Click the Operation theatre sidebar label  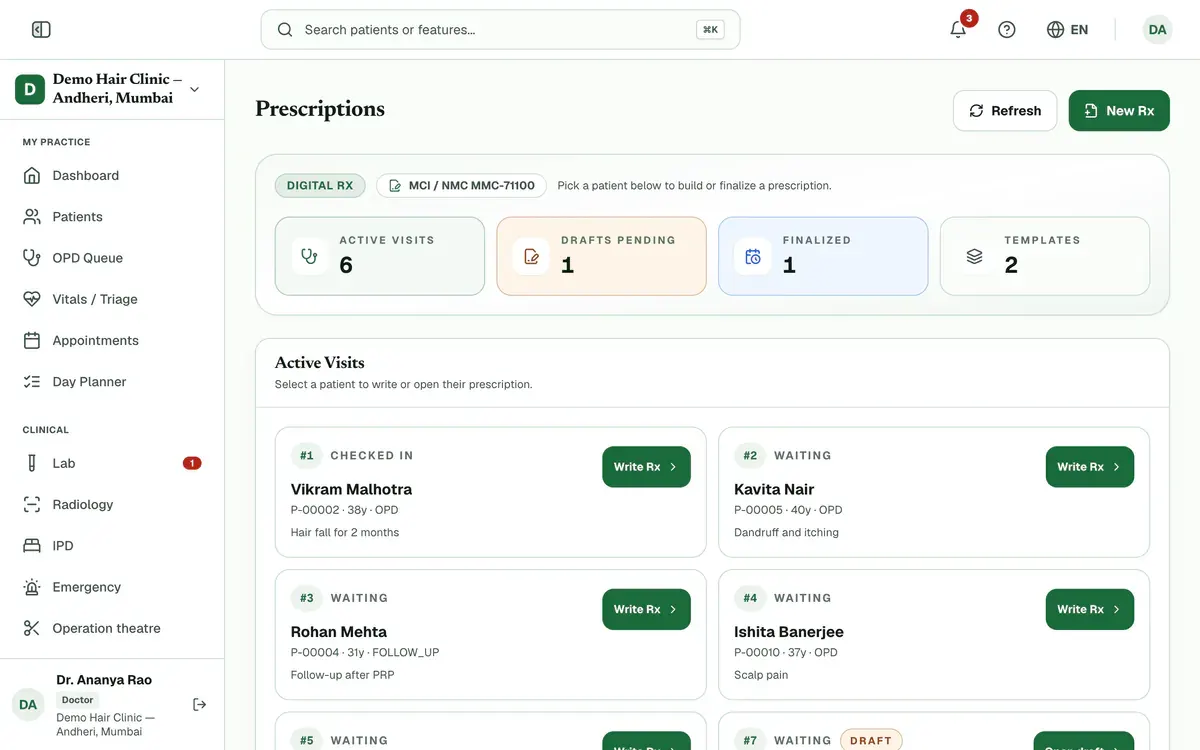click(107, 629)
